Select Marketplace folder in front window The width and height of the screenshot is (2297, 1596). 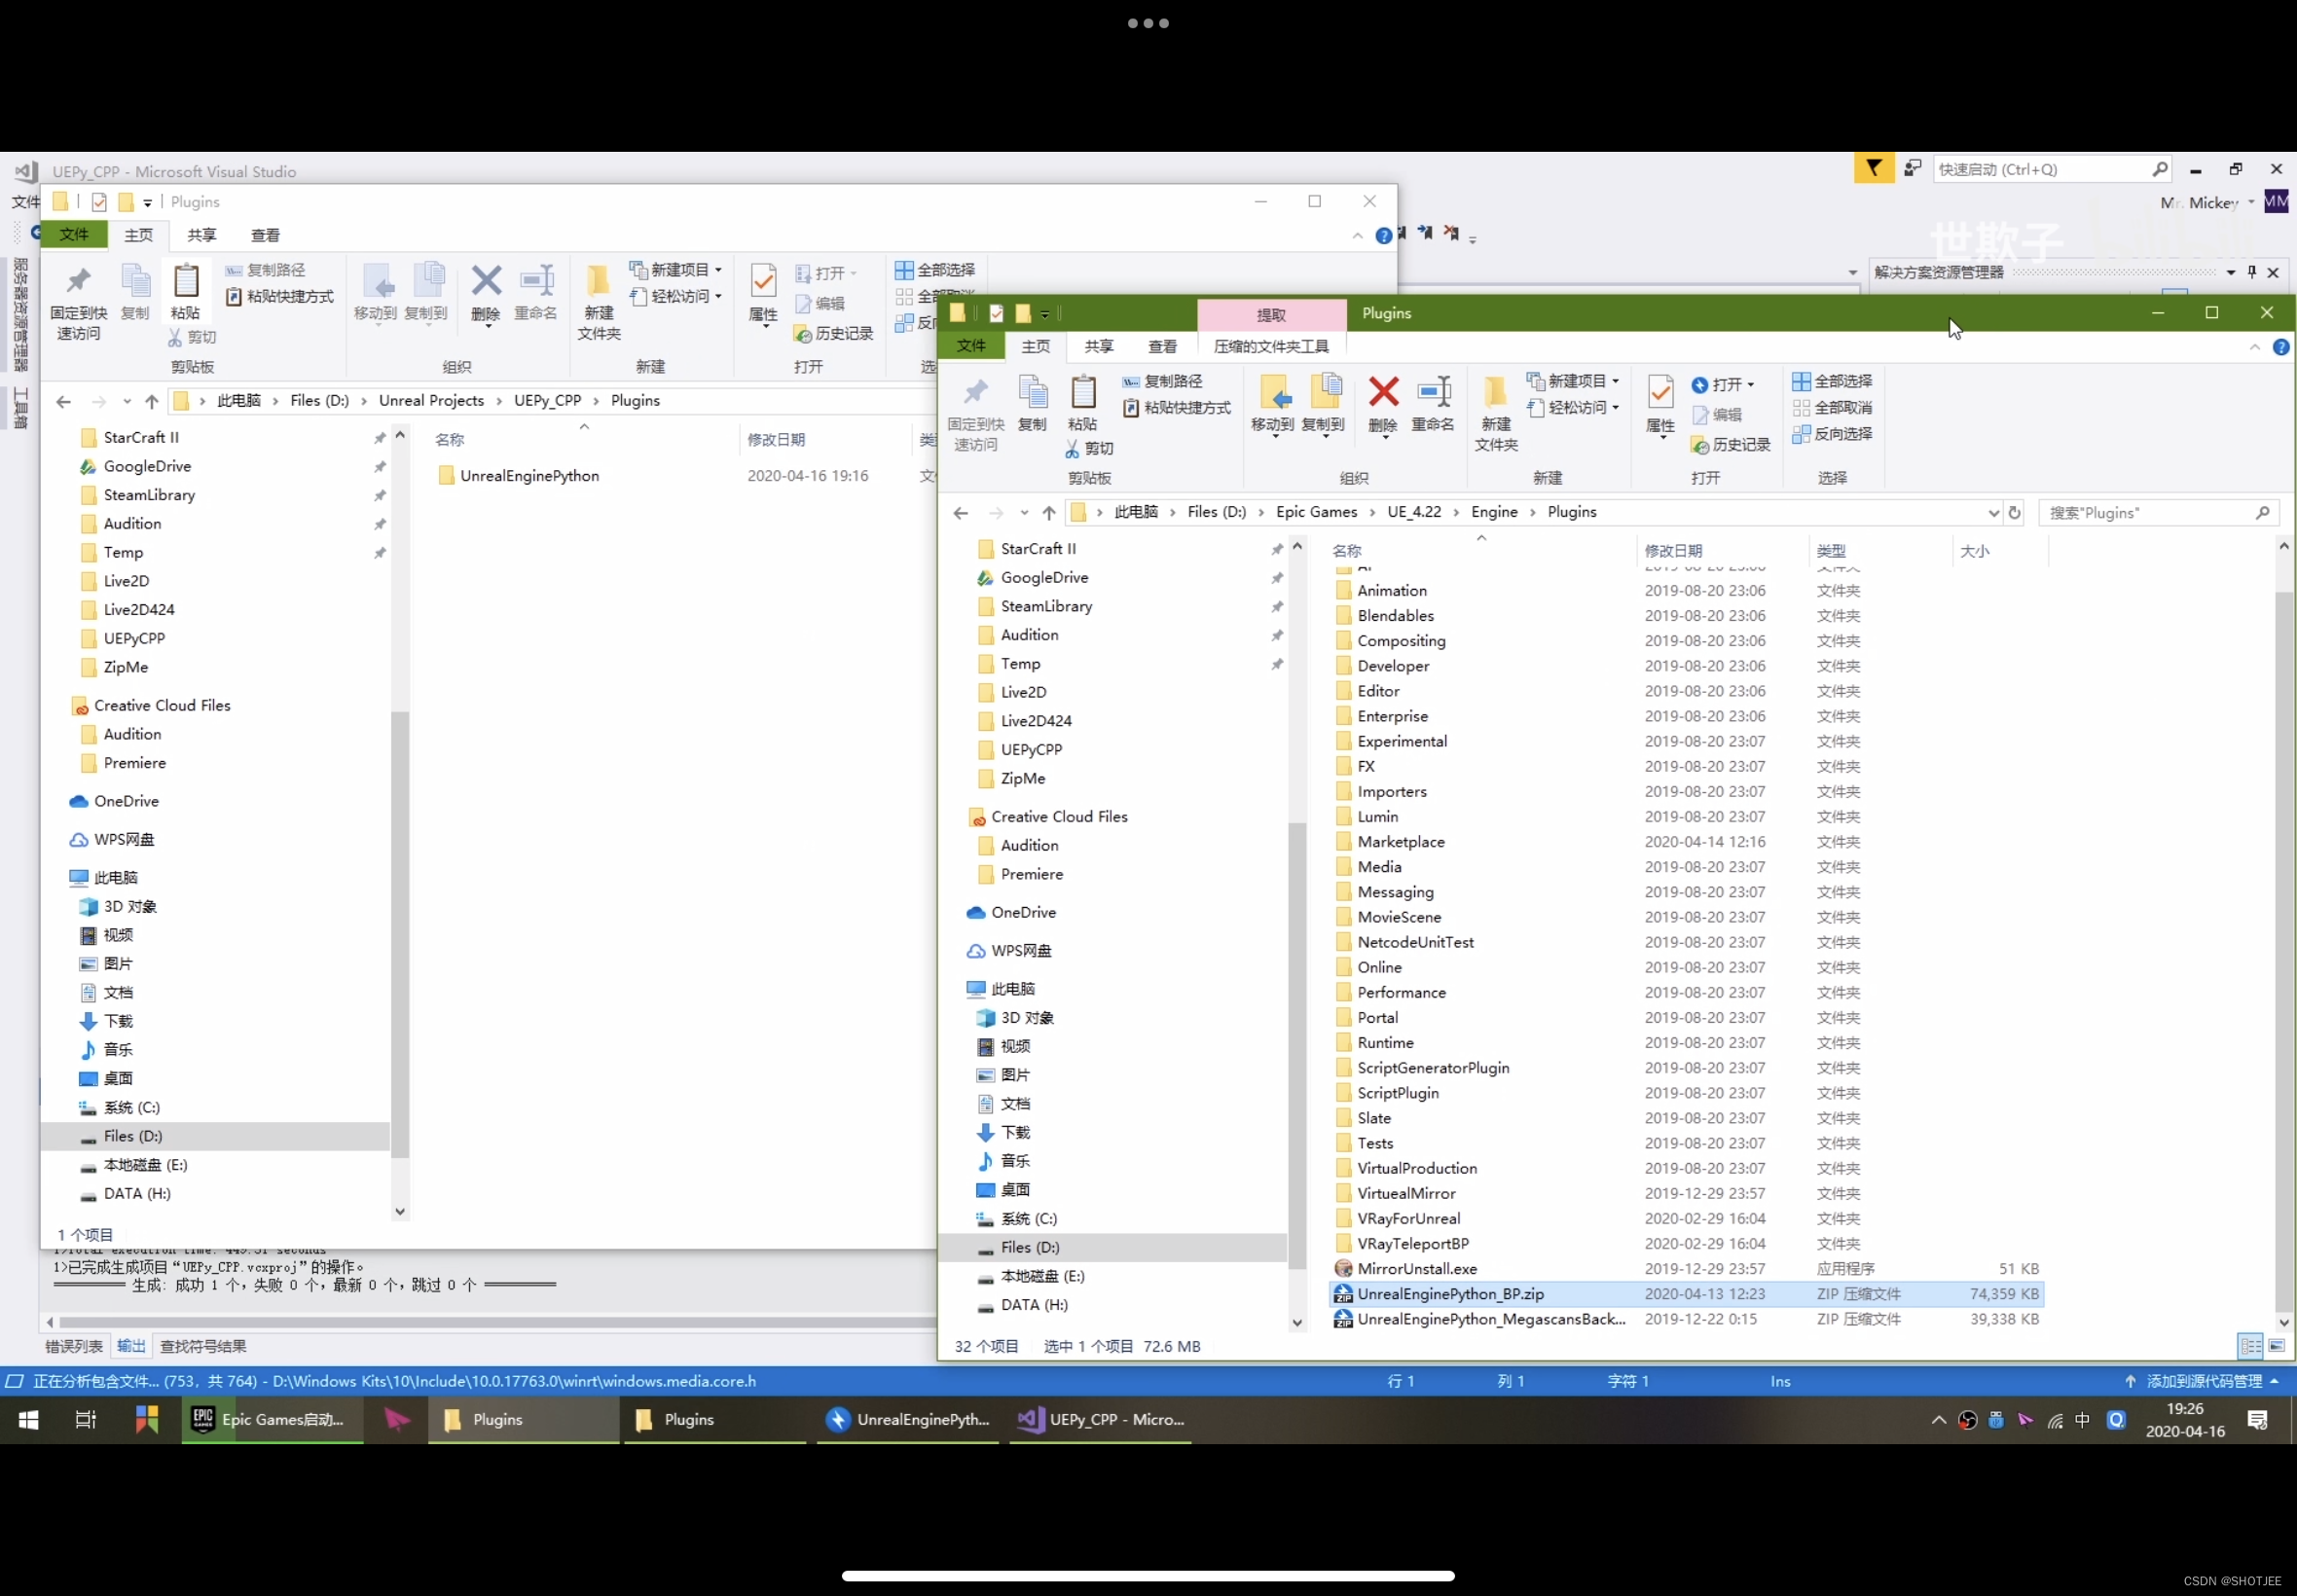pyautogui.click(x=1400, y=842)
